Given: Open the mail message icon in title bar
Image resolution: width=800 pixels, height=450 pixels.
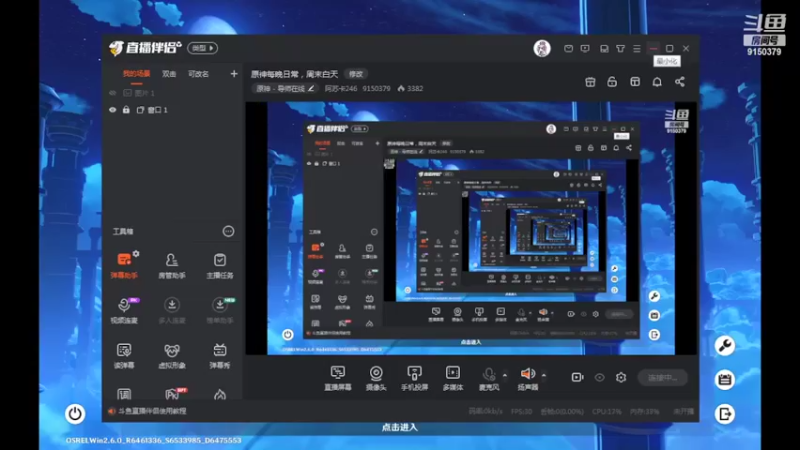Looking at the screenshot, I should 568,48.
